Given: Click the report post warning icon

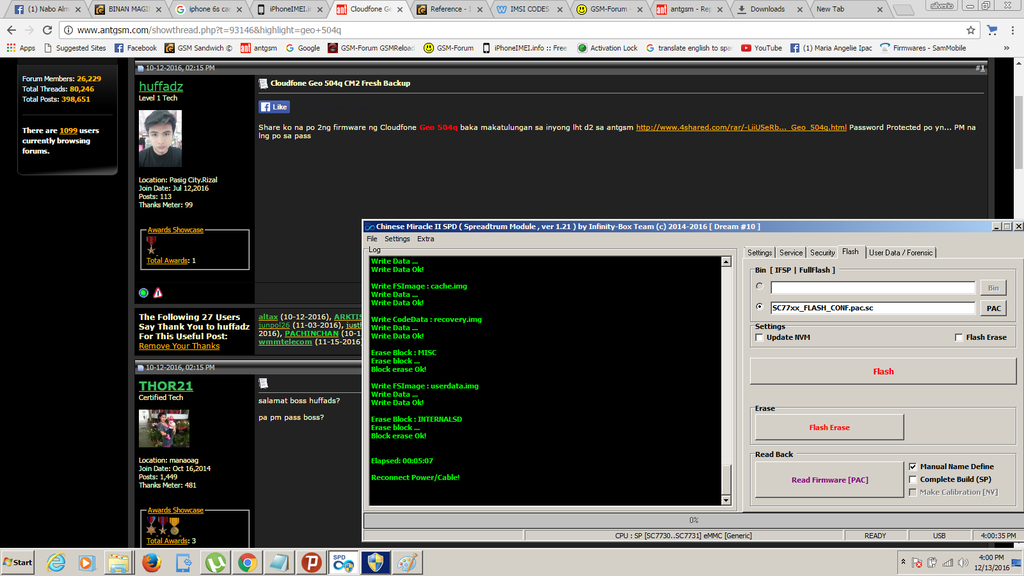Looking at the screenshot, I should [x=157, y=293].
